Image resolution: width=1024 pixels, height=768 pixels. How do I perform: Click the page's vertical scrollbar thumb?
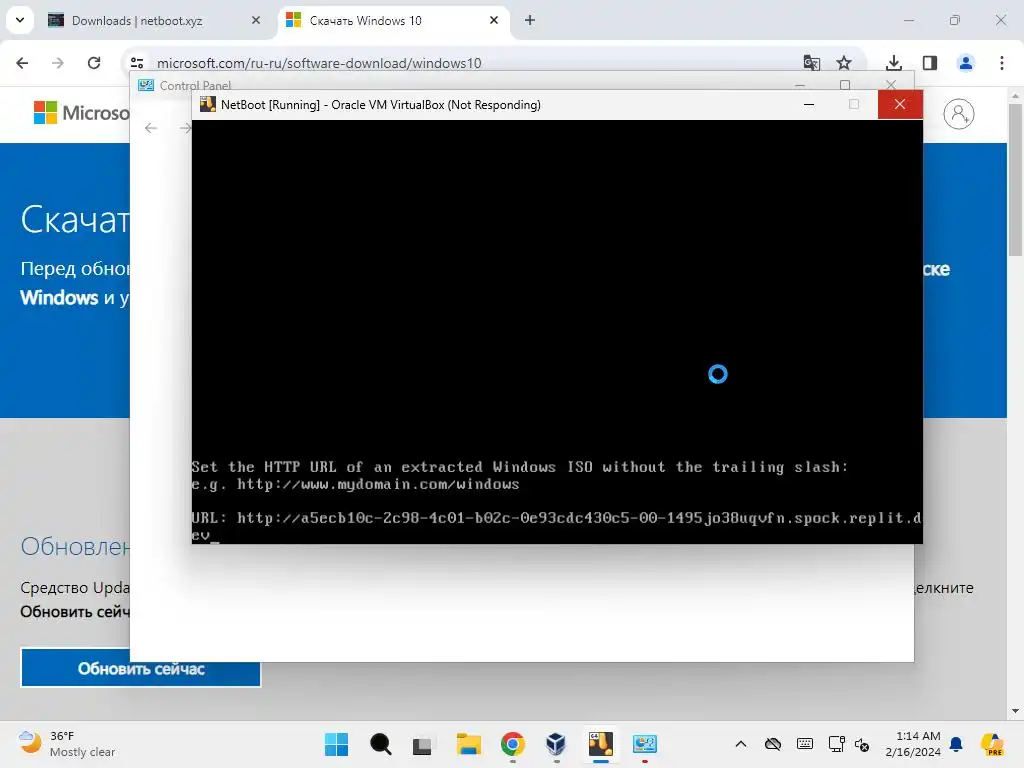click(1014, 180)
